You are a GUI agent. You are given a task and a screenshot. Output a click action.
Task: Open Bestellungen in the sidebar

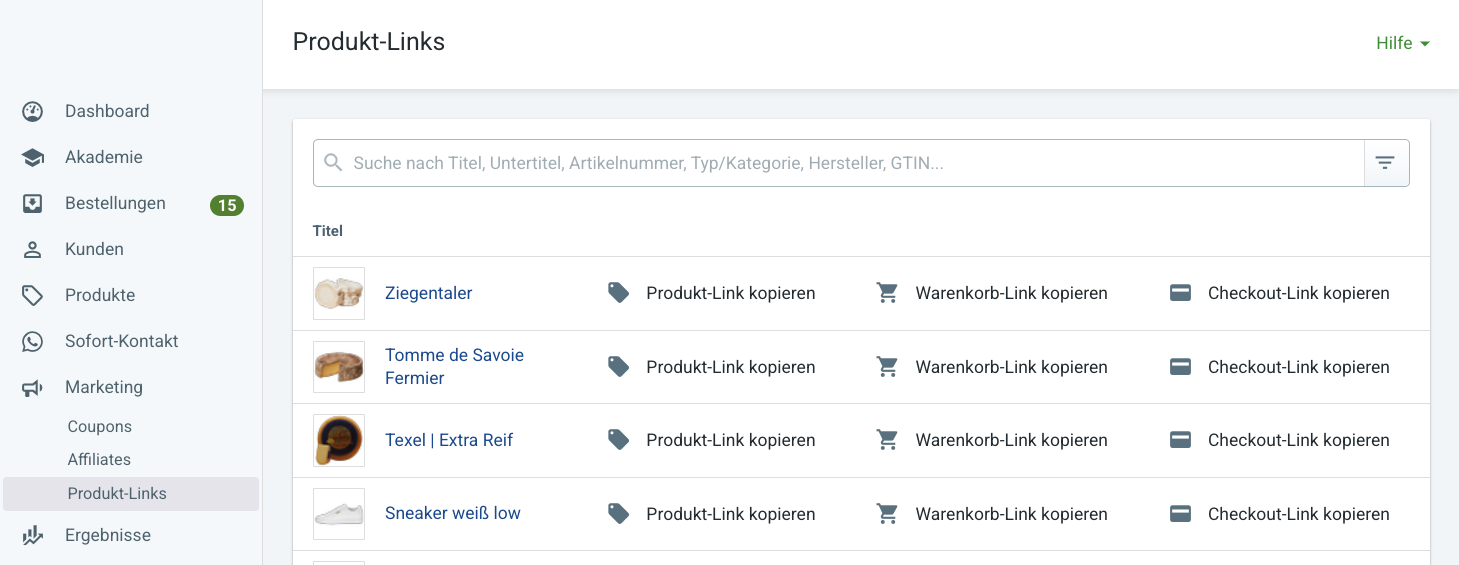(x=115, y=203)
